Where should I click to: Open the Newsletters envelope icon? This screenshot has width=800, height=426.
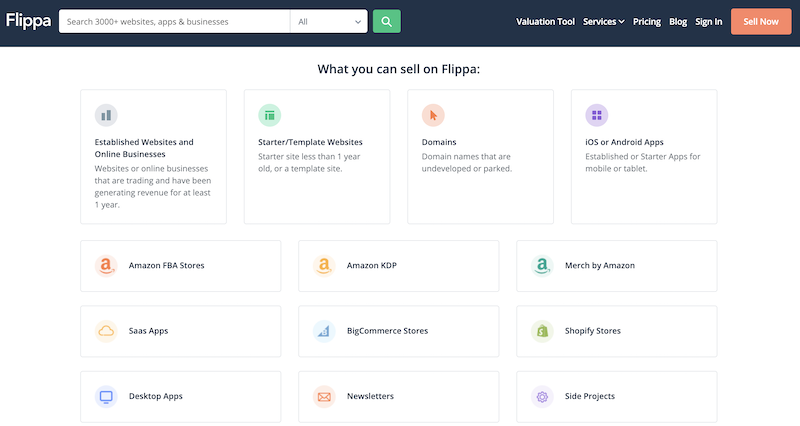pyautogui.click(x=324, y=396)
